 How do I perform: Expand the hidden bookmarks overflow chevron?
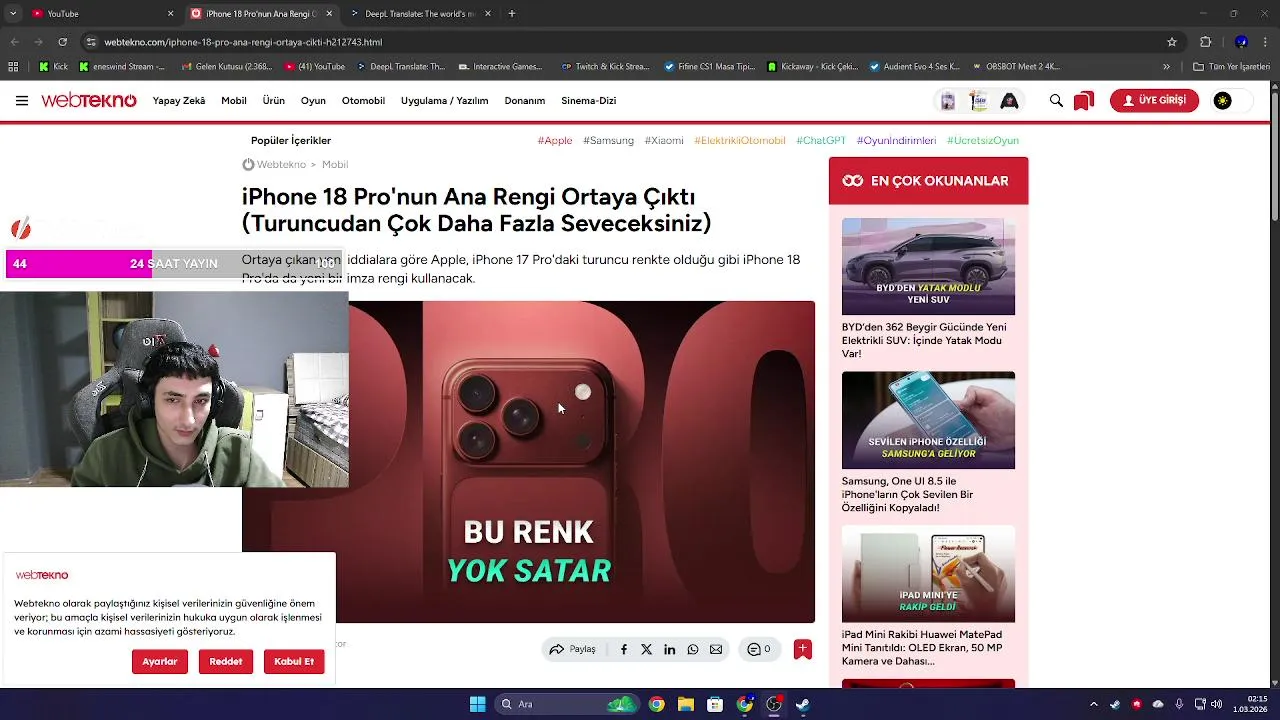click(x=1166, y=67)
